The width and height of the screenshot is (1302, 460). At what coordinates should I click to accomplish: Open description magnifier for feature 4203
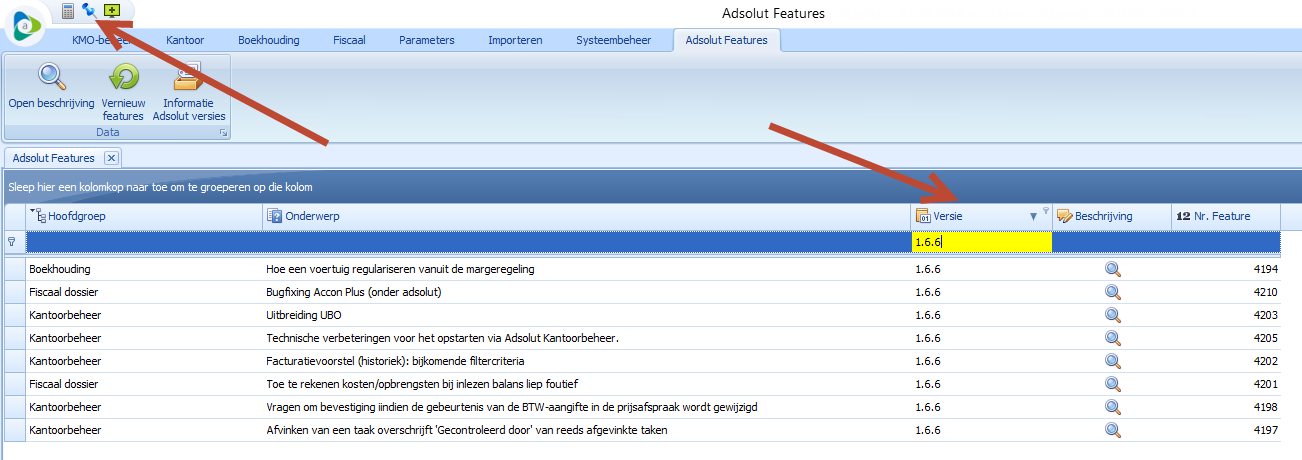pyautogui.click(x=1112, y=315)
